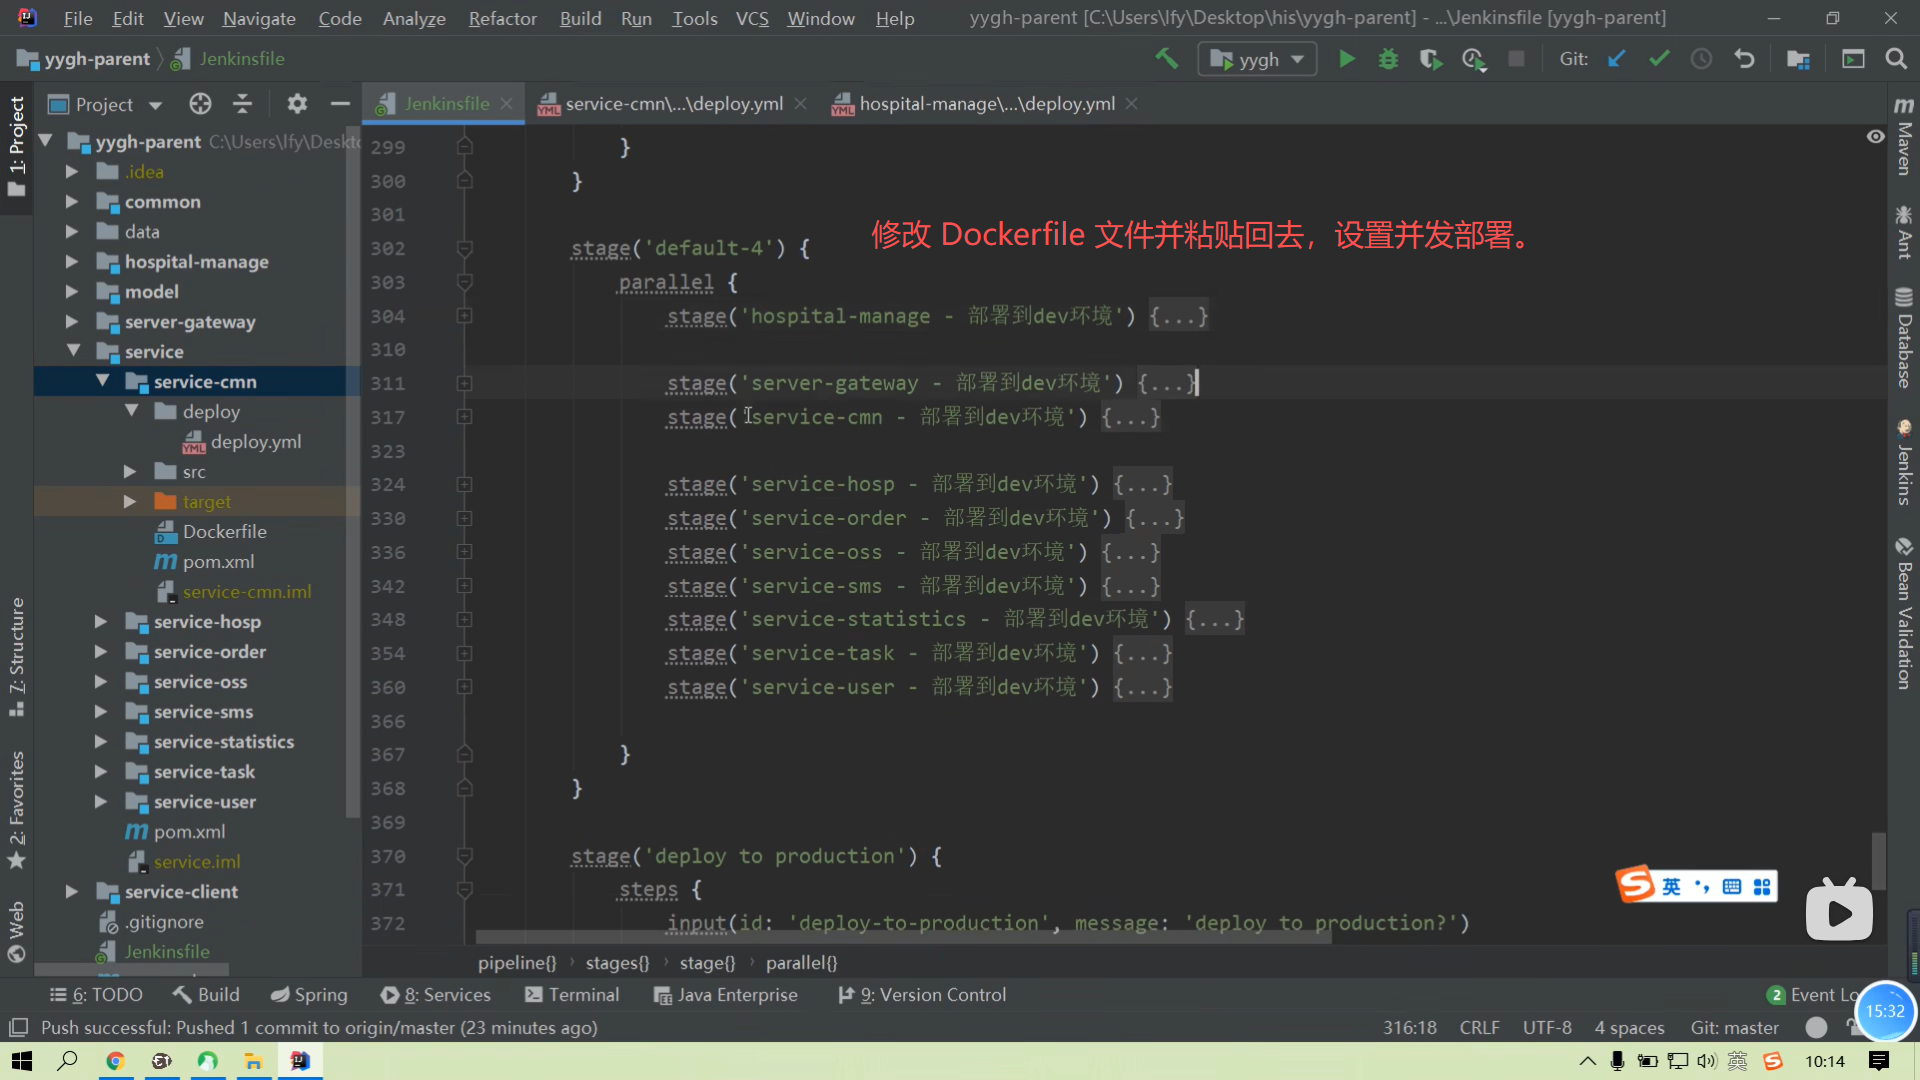Viewport: 1920px width, 1080px height.
Task: Toggle the 1: Project side panel
Action: click(x=17, y=147)
